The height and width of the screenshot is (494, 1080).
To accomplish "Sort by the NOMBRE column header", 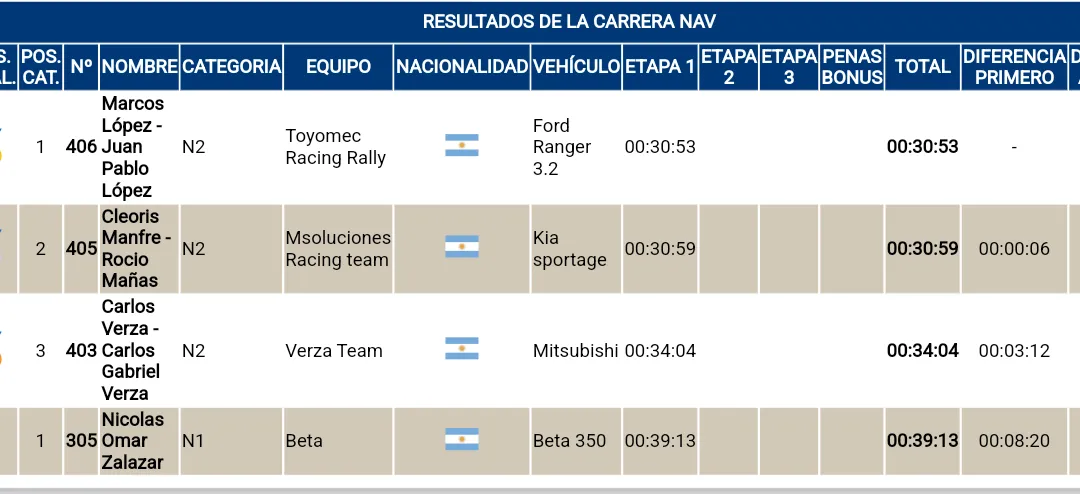I will pyautogui.click(x=139, y=67).
